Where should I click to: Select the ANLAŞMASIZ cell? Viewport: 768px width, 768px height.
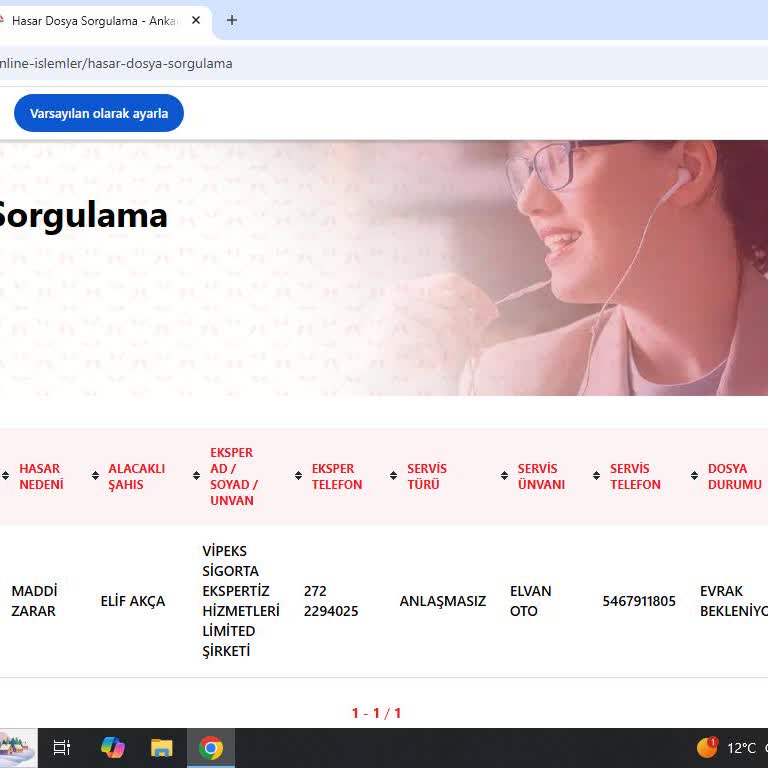[443, 601]
